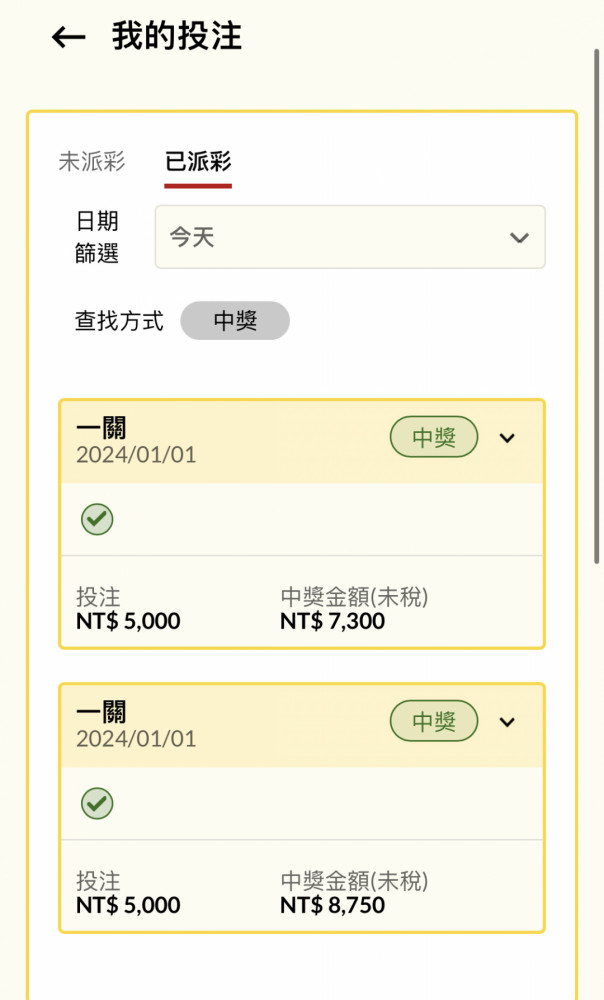Toggle the 中獎 search filter pill
Image resolution: width=604 pixels, height=1000 pixels.
coord(235,320)
